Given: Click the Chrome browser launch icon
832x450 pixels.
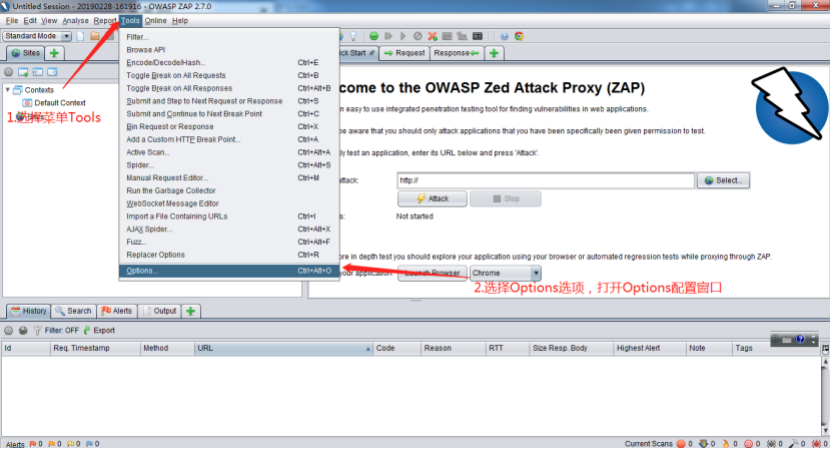Looking at the screenshot, I should tap(519, 36).
